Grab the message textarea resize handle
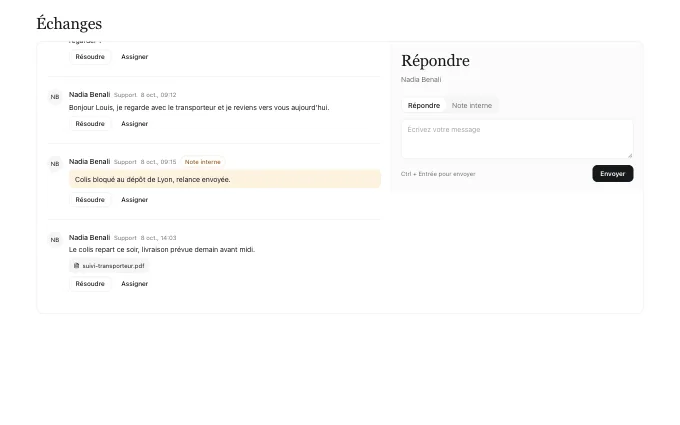Viewport: 680px width, 425px height. click(630, 155)
